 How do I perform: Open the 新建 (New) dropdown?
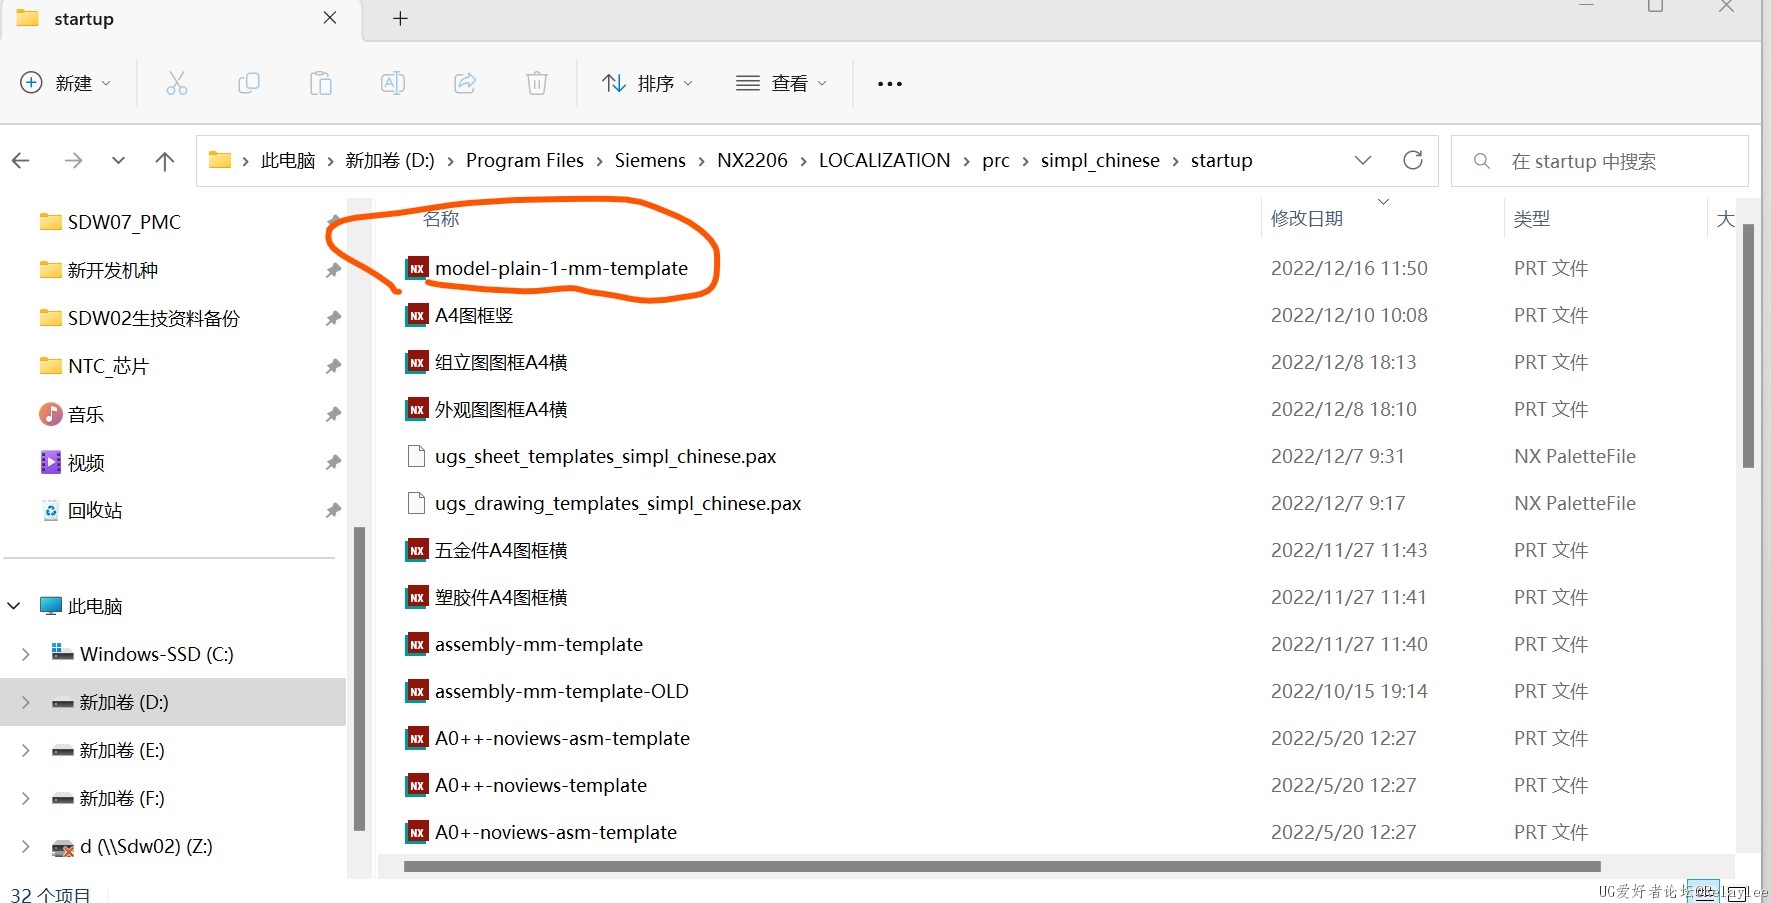click(x=66, y=83)
